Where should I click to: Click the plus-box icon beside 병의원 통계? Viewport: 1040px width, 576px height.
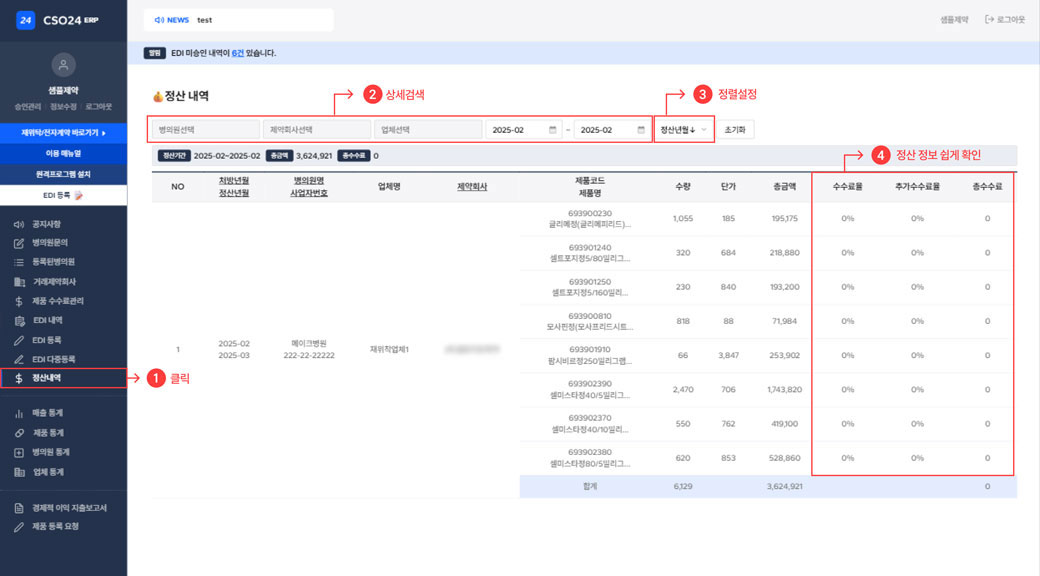[x=19, y=452]
